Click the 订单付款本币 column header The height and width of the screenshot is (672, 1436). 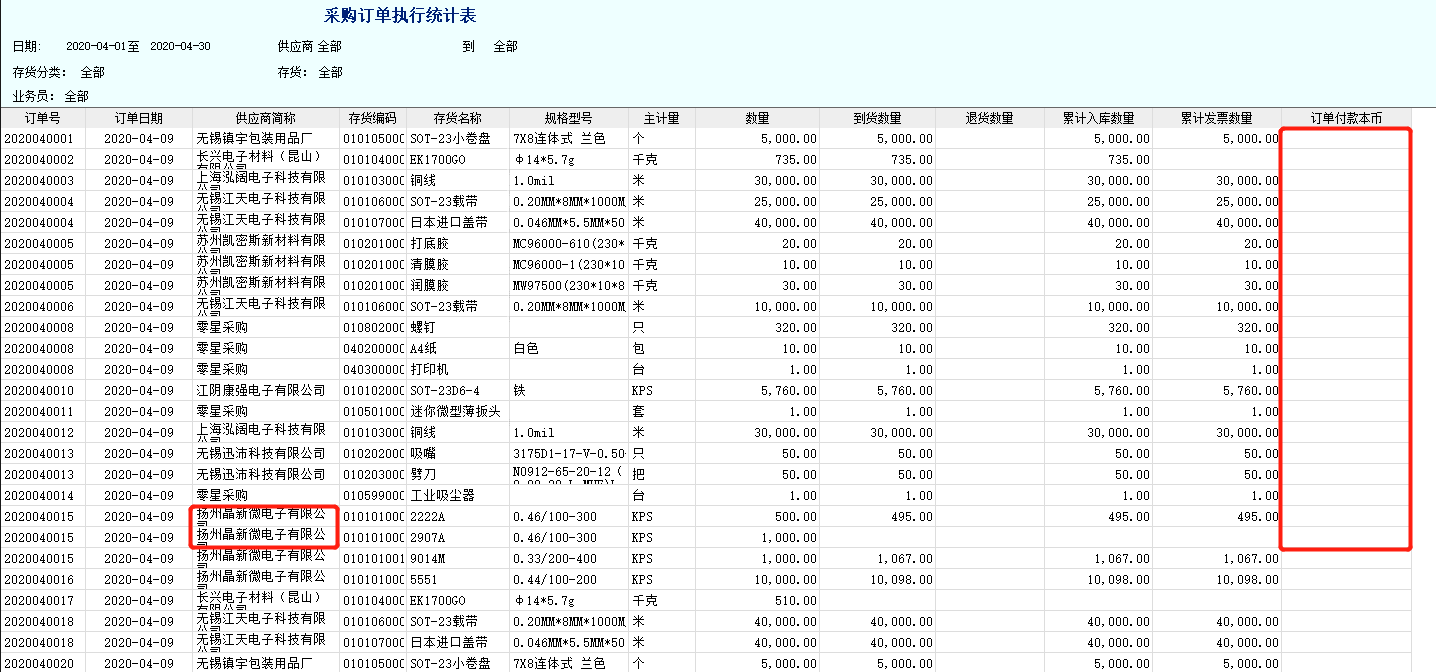[x=1346, y=118]
